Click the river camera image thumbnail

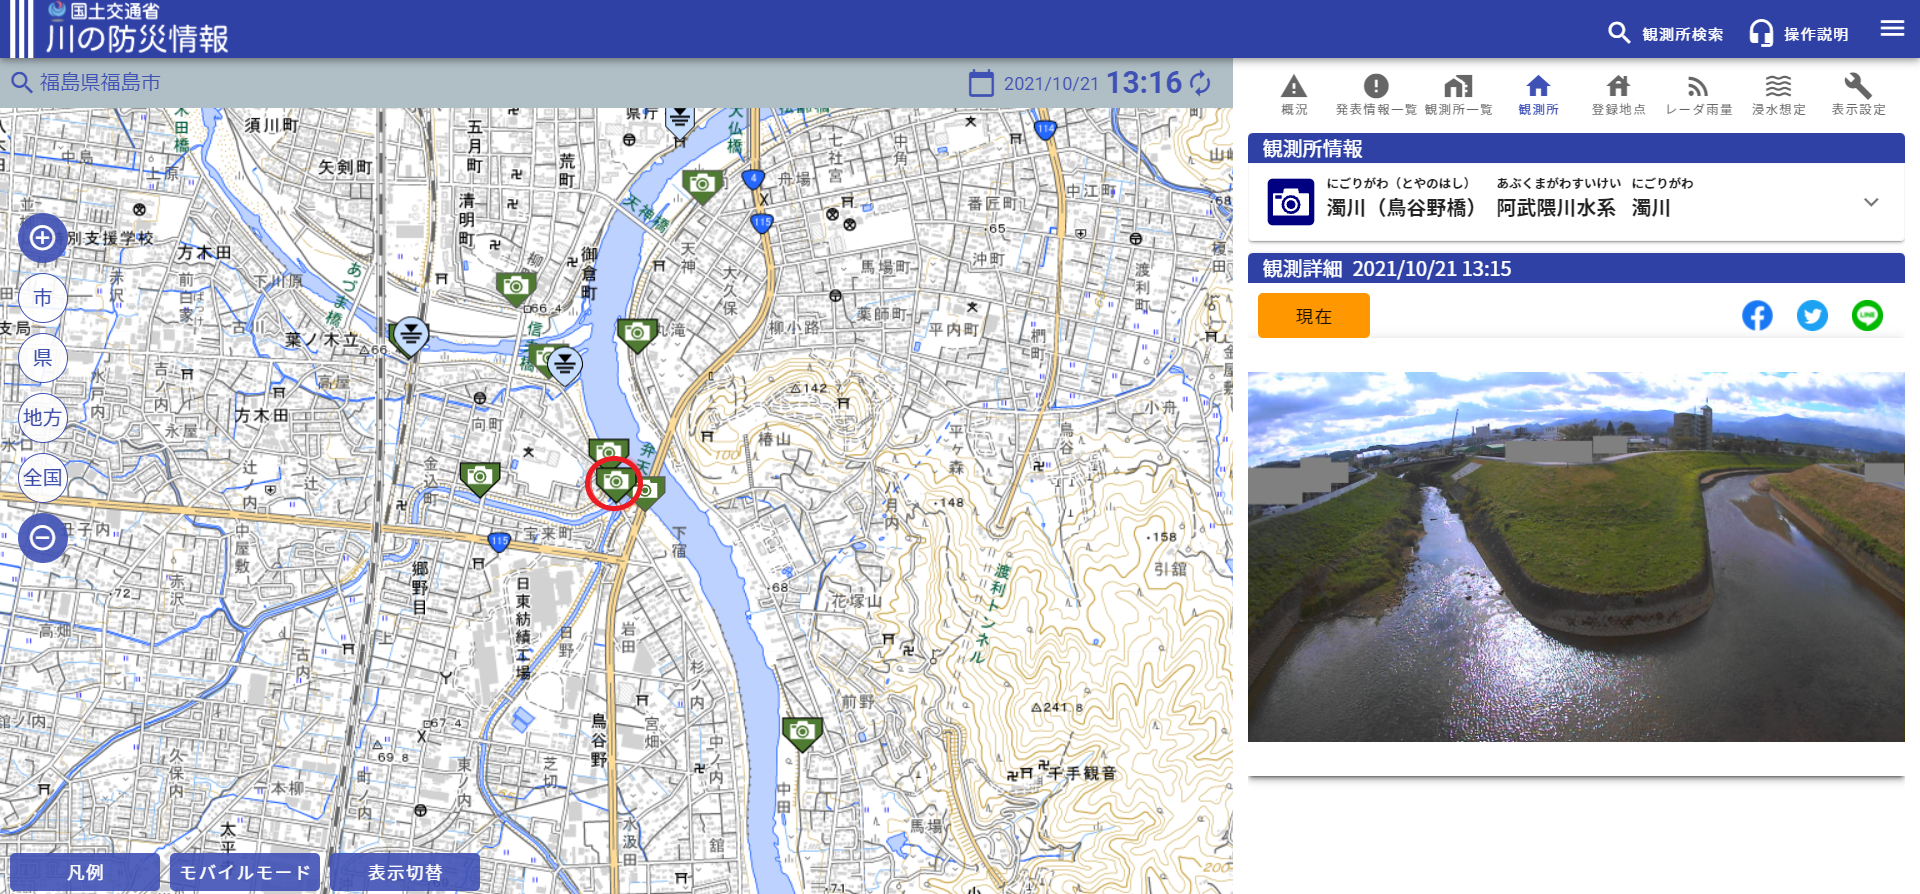(x=1576, y=557)
